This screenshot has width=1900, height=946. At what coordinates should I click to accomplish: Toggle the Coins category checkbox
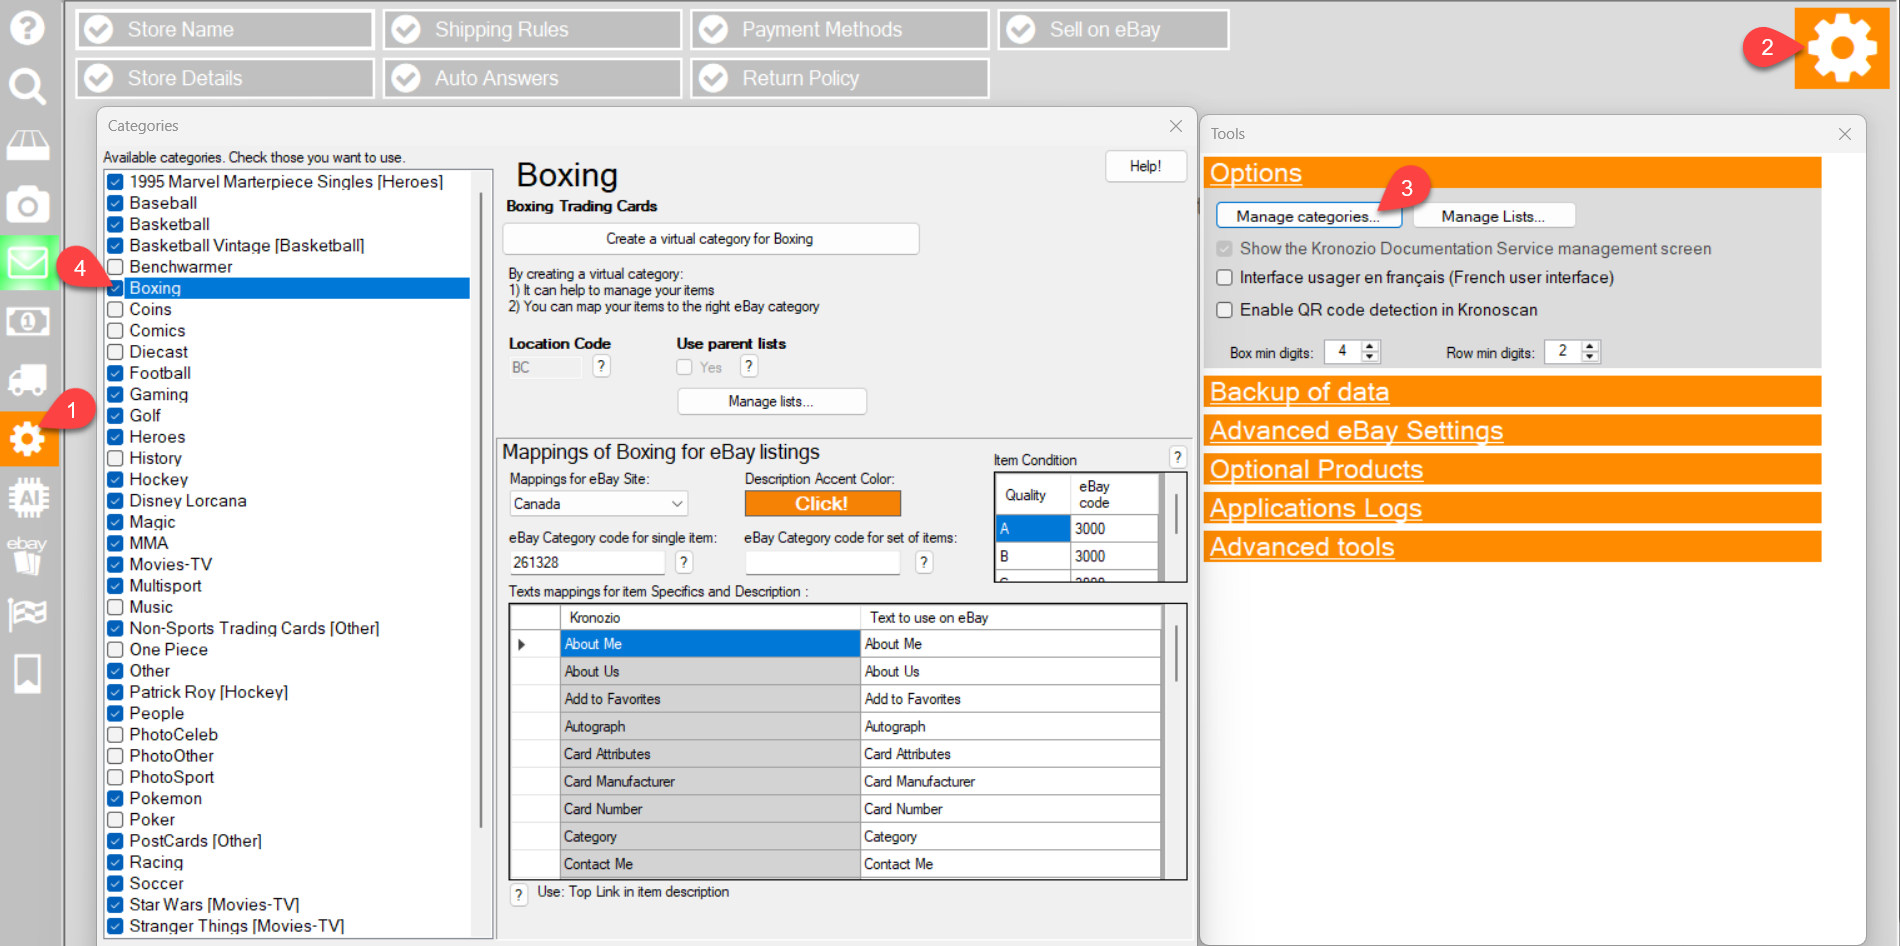click(x=115, y=309)
